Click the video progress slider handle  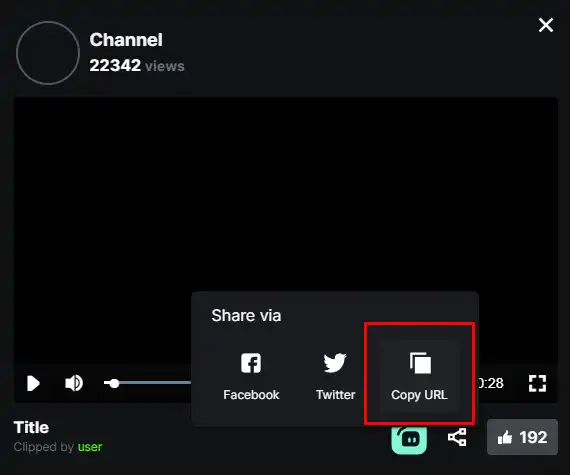coord(114,383)
